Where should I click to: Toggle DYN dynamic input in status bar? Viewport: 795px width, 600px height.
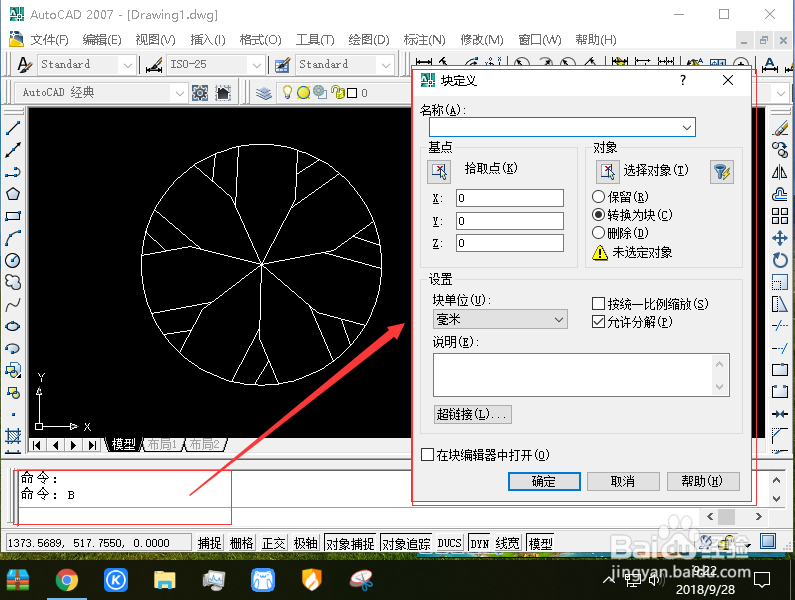pos(479,543)
